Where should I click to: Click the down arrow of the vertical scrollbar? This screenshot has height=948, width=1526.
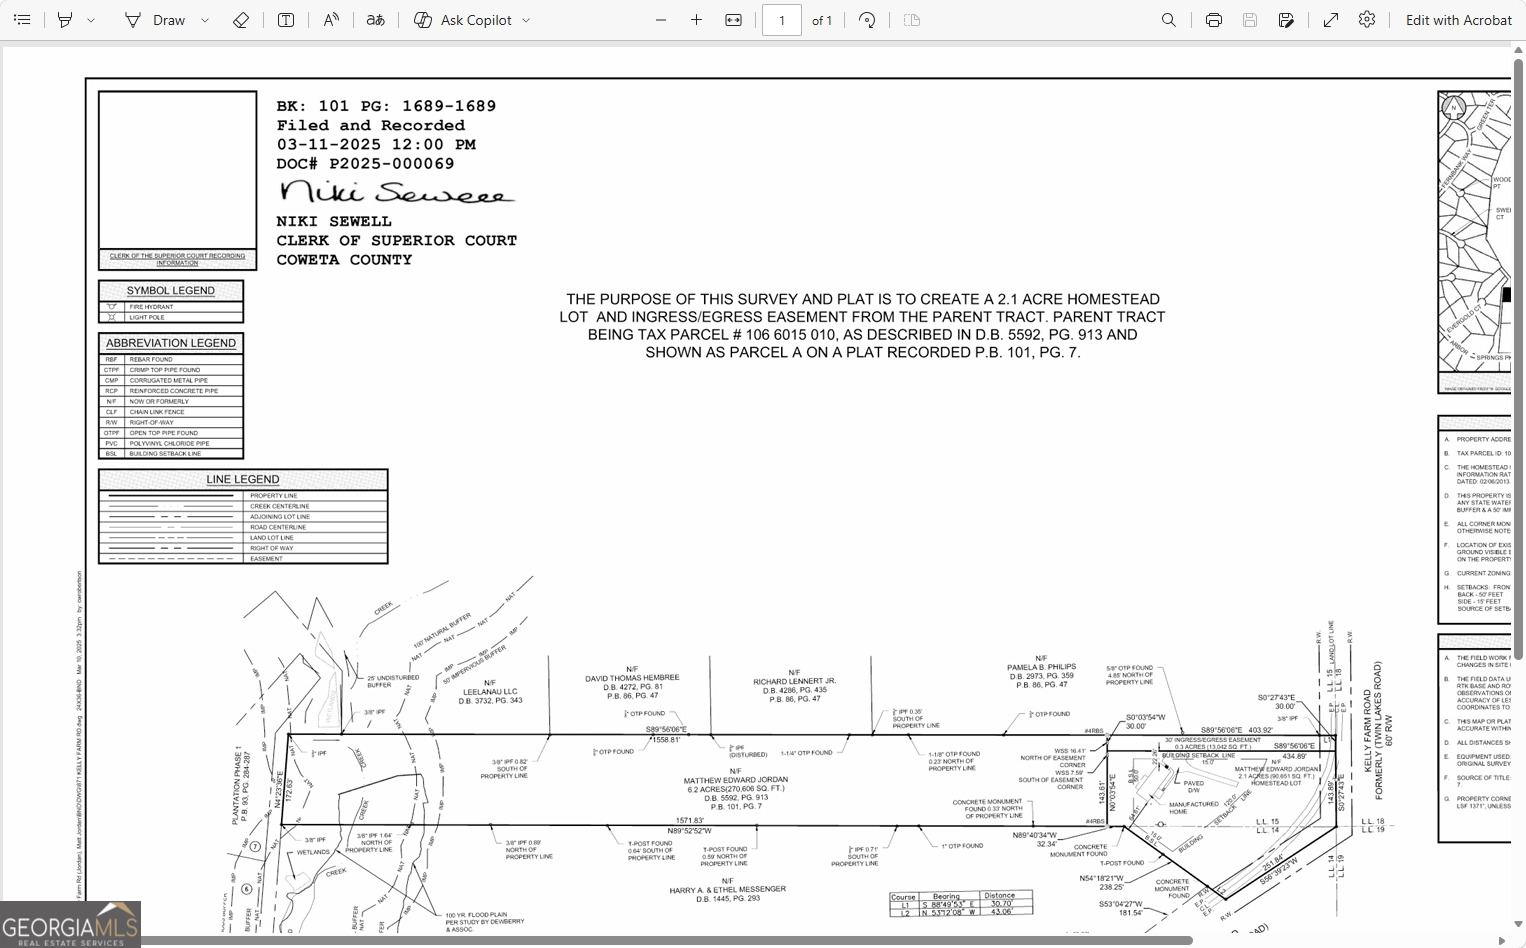pos(1519,925)
